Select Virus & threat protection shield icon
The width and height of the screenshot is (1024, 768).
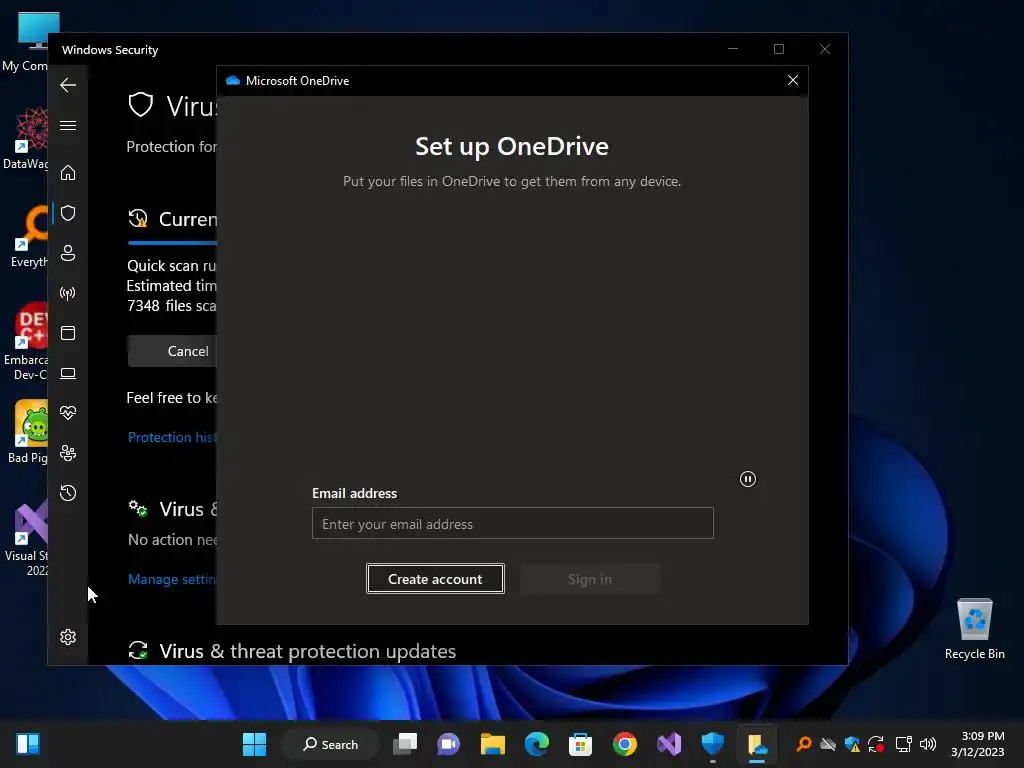(x=68, y=213)
